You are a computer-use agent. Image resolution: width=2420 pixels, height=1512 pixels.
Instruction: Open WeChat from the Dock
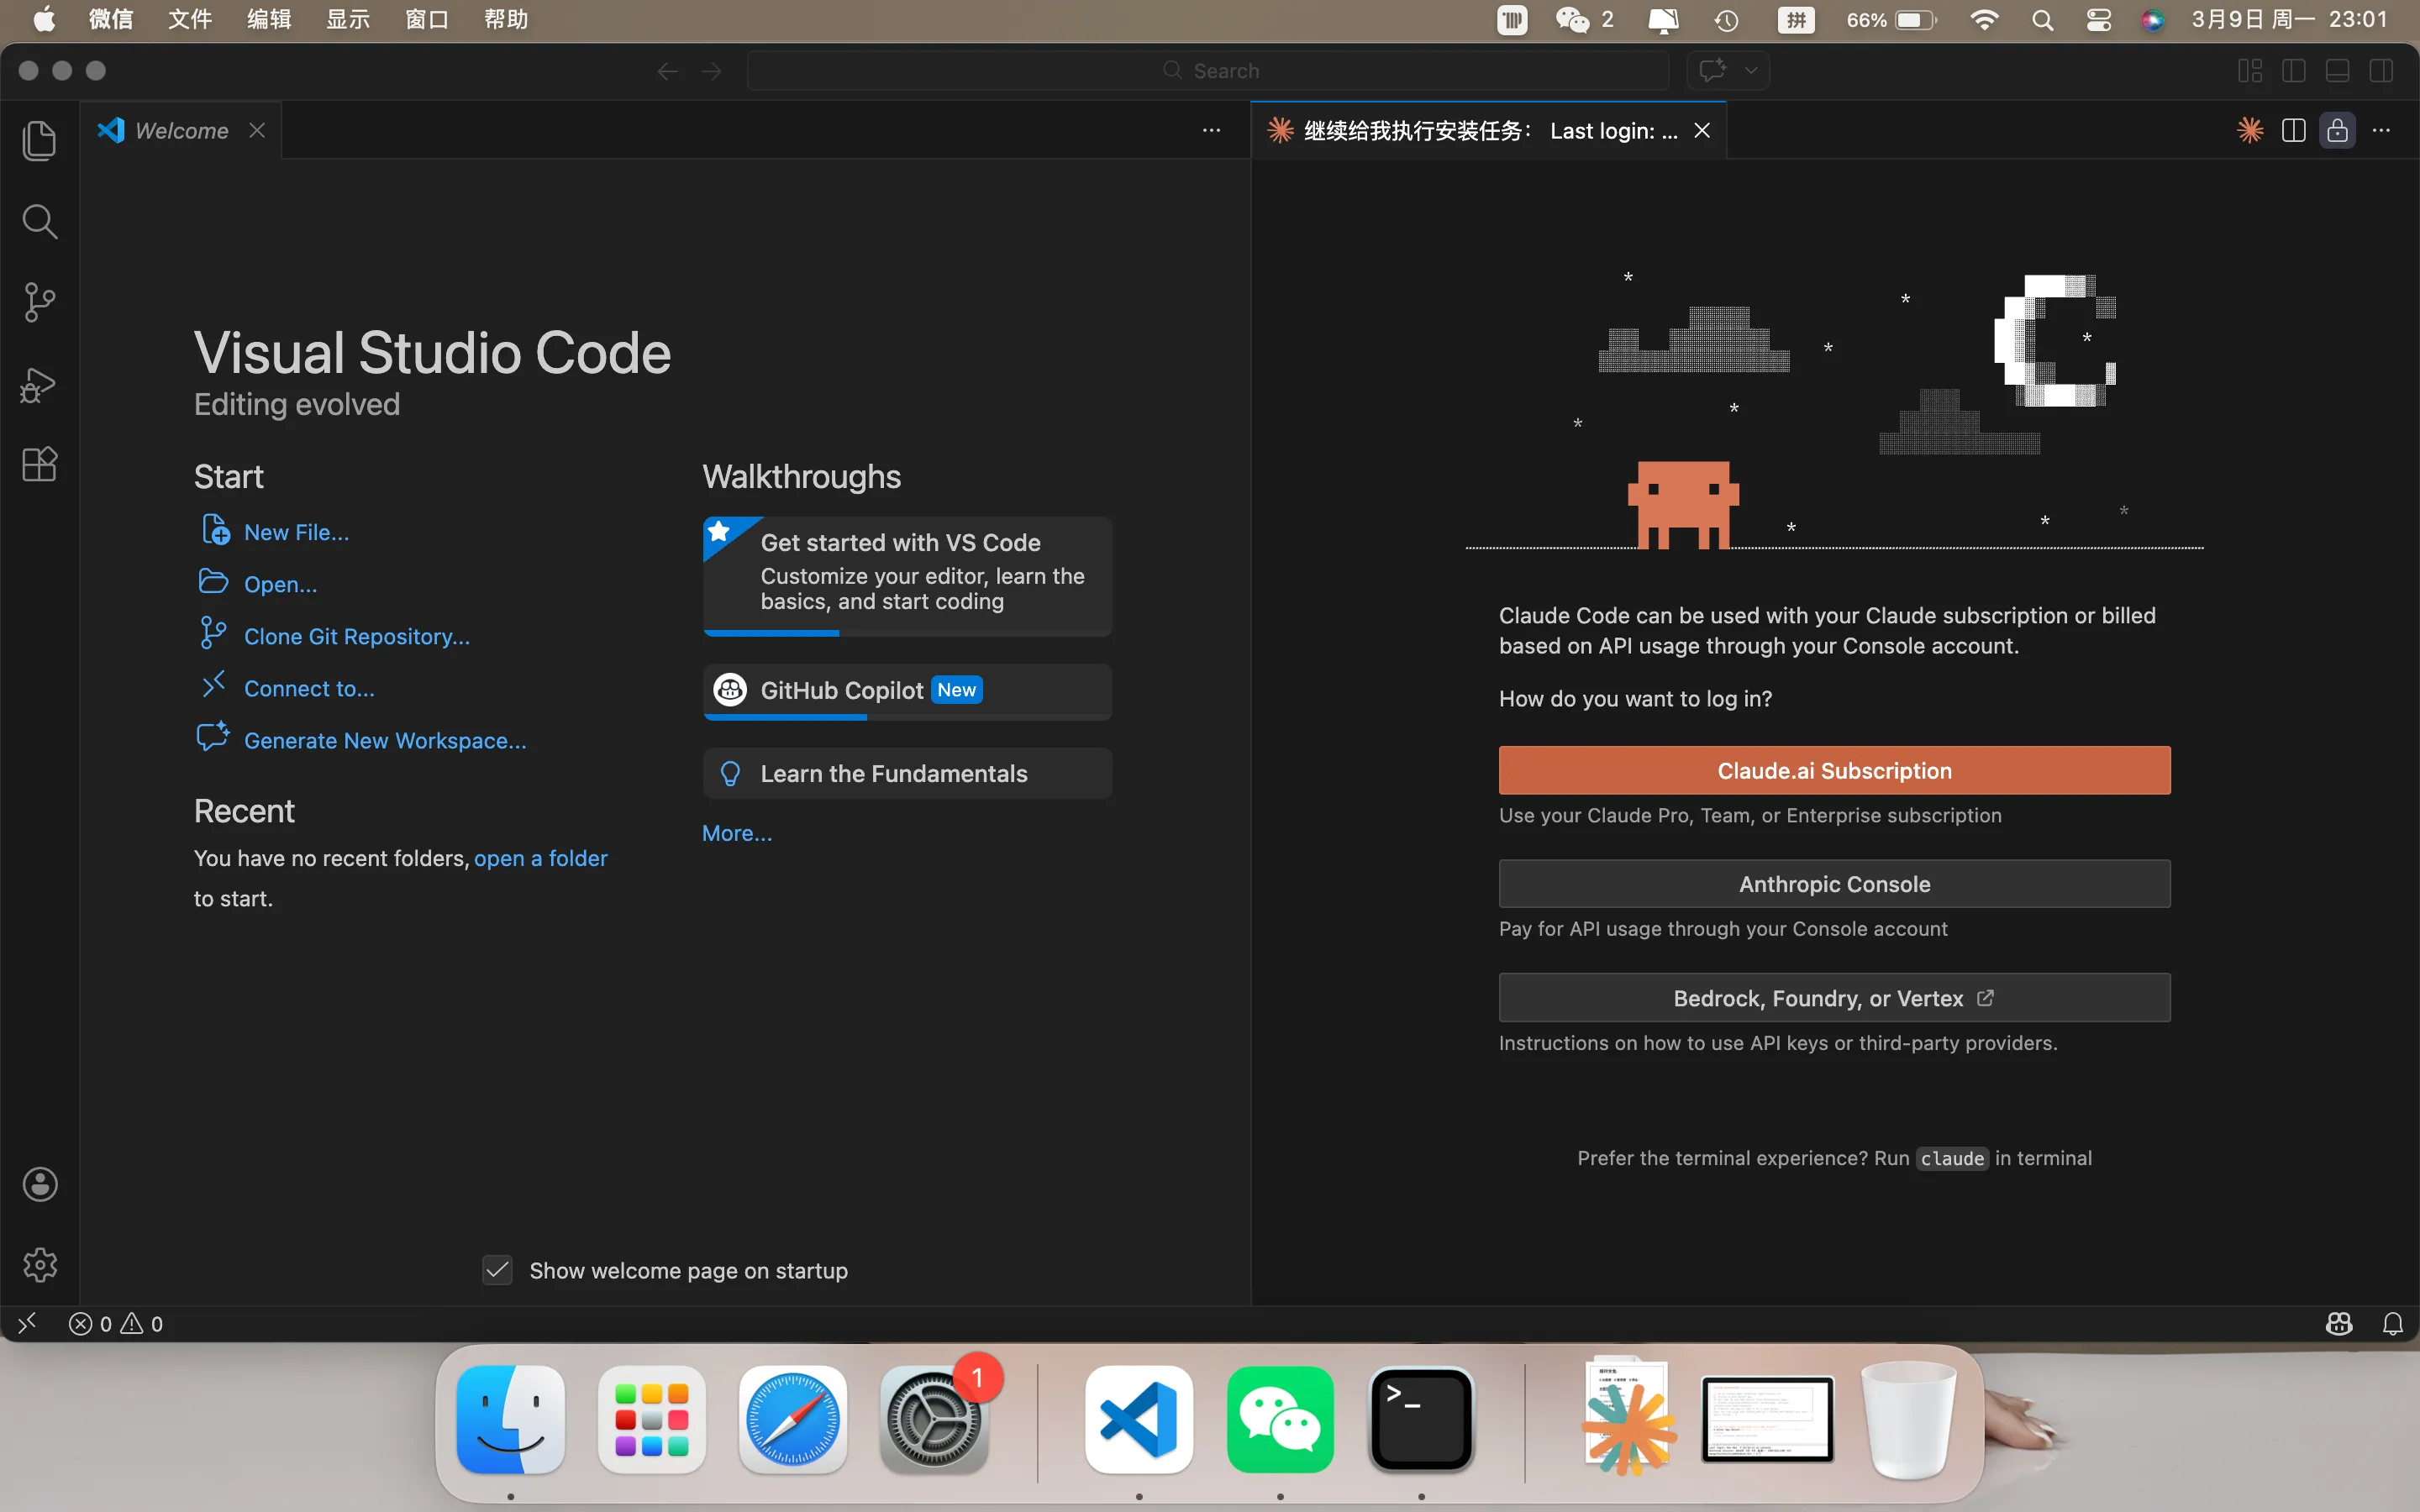point(1280,1419)
